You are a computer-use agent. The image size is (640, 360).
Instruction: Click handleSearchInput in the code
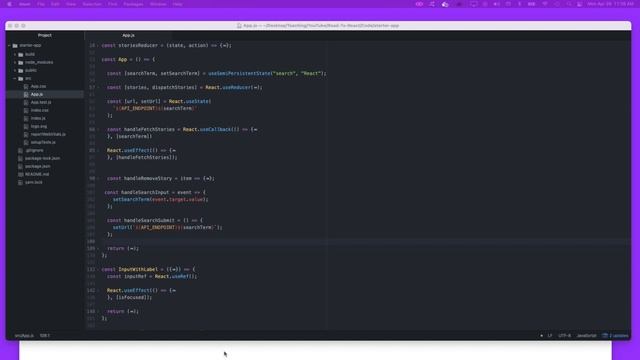point(145,192)
